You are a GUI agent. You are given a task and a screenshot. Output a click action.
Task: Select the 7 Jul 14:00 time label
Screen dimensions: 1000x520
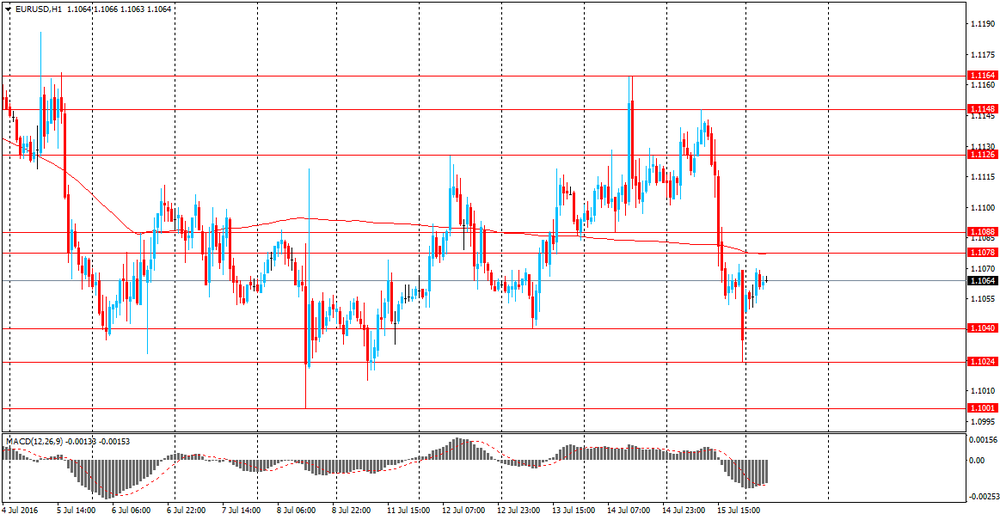[240, 510]
